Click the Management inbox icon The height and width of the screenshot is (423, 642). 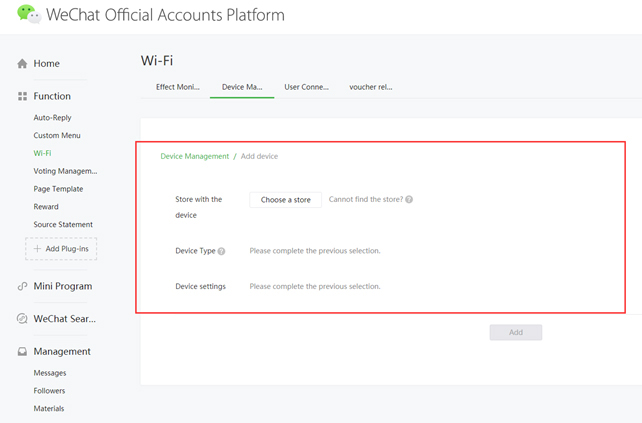click(22, 351)
